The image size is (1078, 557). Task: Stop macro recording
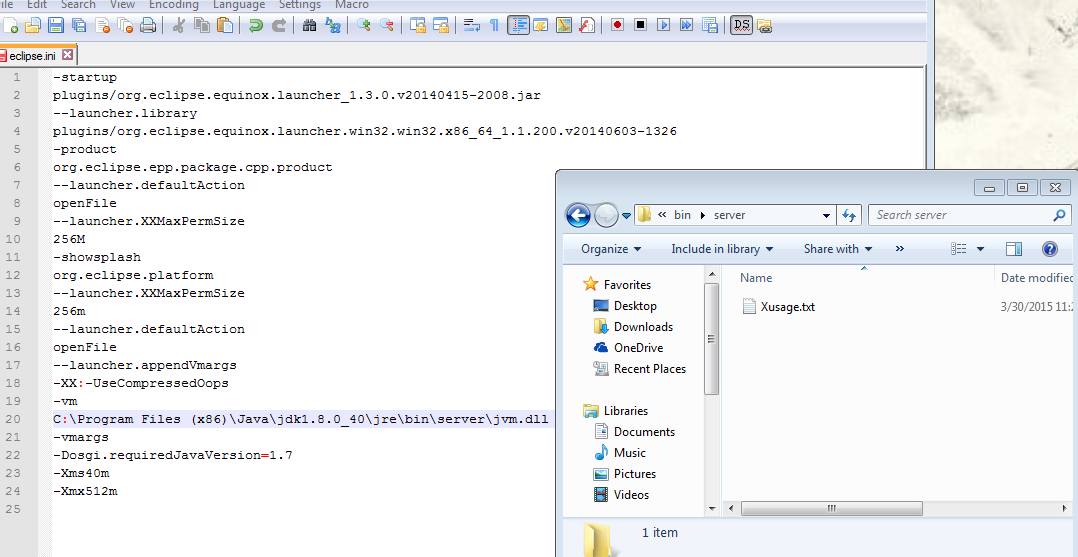tap(641, 25)
